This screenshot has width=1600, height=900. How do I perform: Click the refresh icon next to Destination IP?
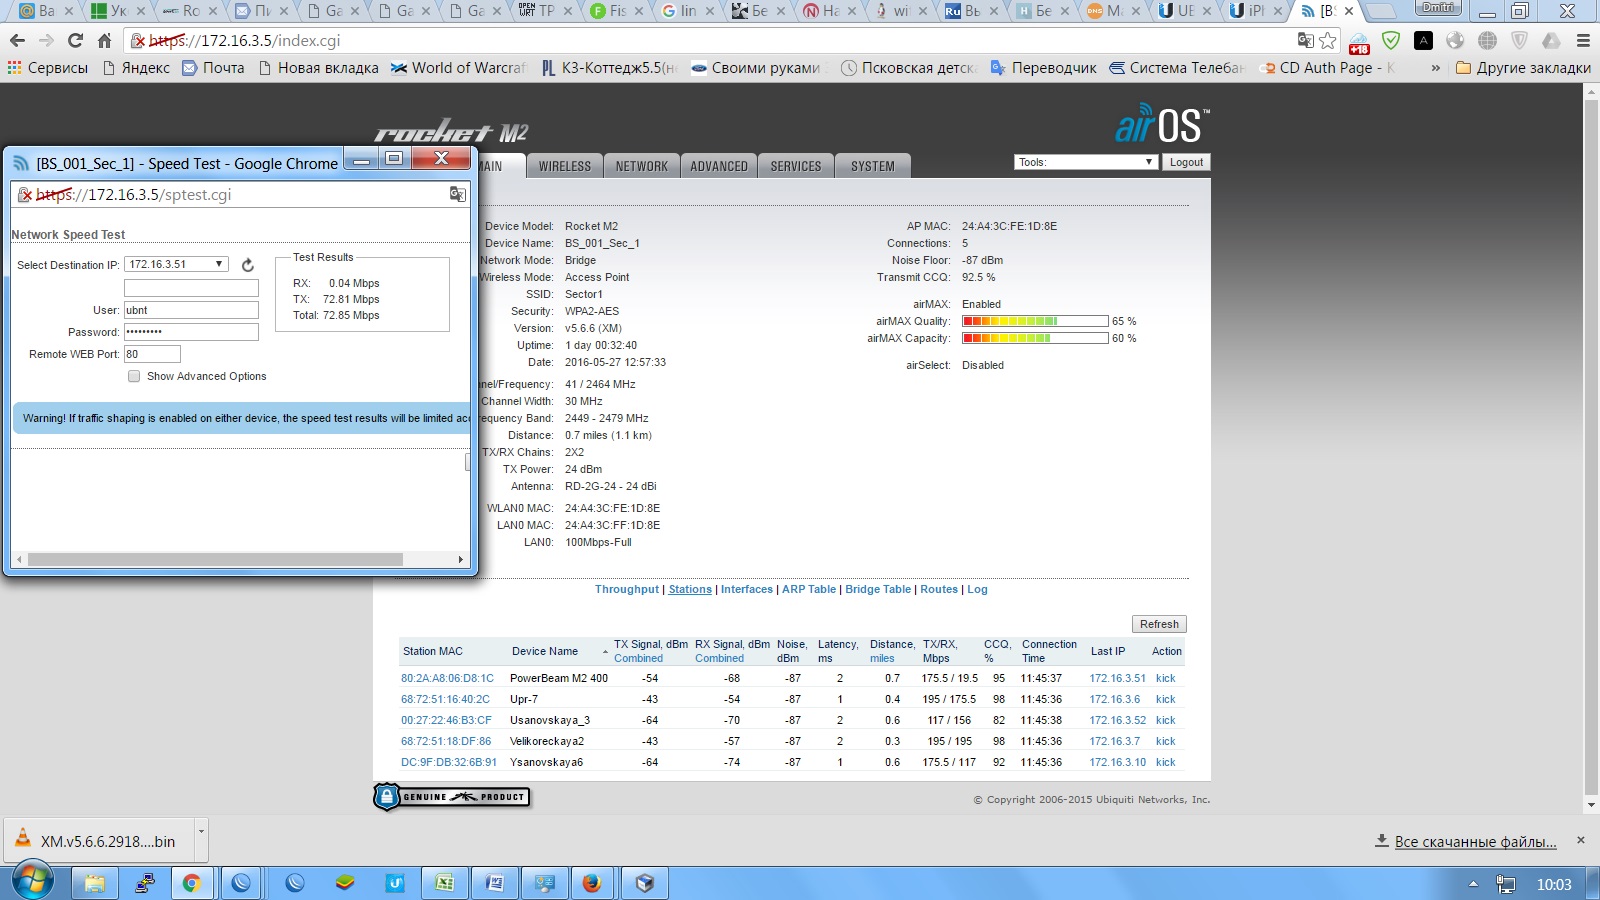coord(248,265)
